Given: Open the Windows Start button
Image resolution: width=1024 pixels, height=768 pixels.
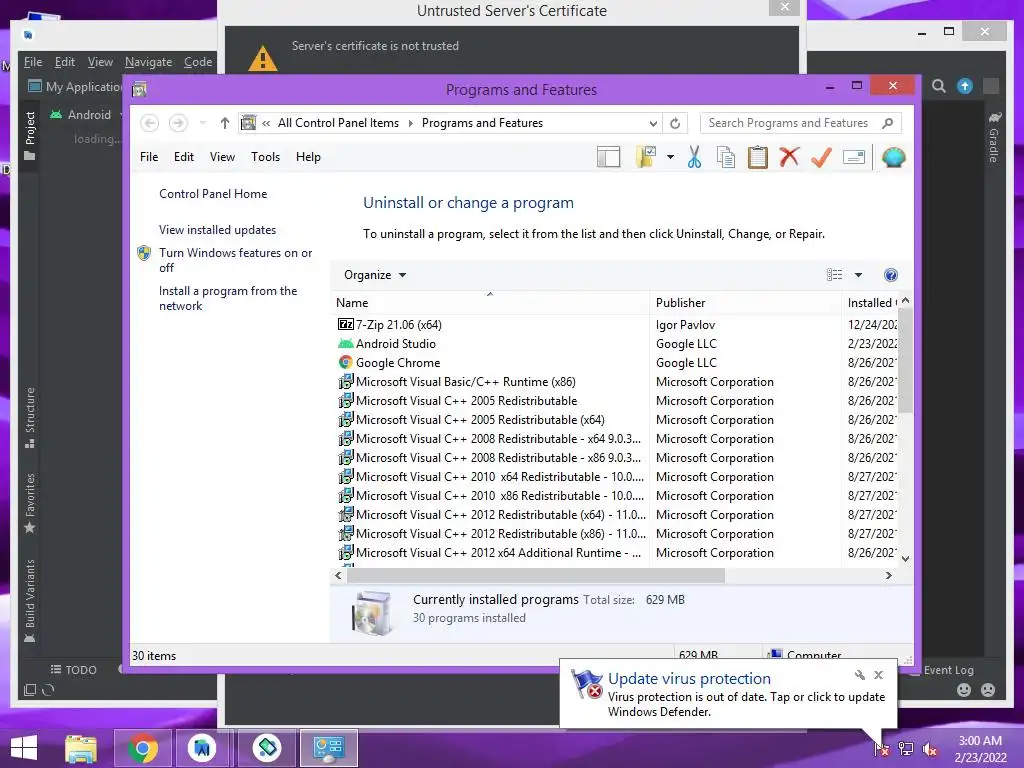Looking at the screenshot, I should tap(24, 748).
